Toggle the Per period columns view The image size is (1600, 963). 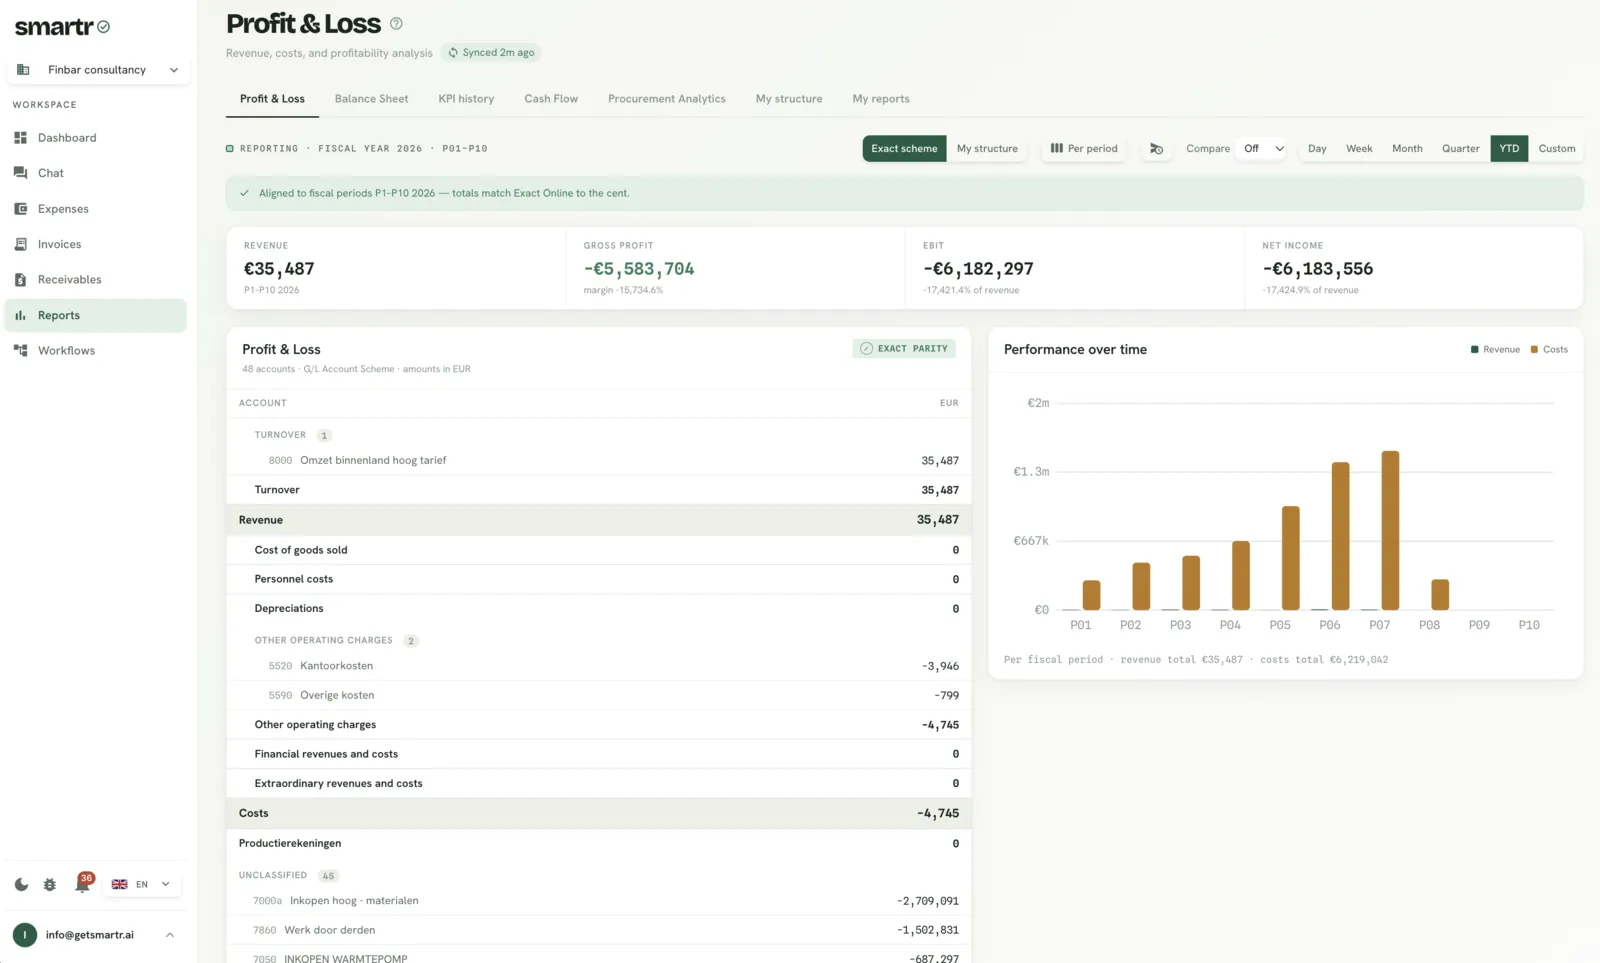[x=1084, y=148]
